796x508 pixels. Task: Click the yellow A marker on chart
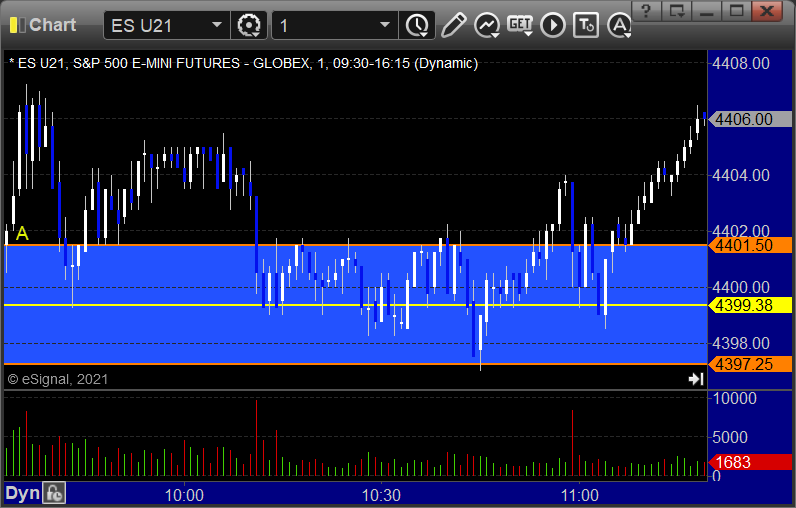[22, 233]
